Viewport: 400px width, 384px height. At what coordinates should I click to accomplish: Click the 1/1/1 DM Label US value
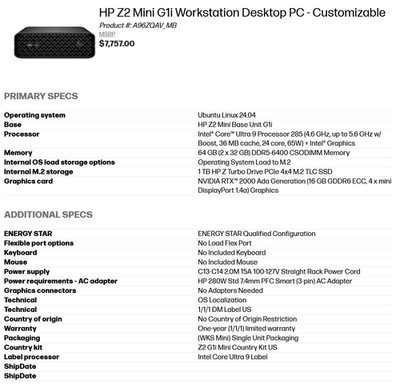click(224, 310)
